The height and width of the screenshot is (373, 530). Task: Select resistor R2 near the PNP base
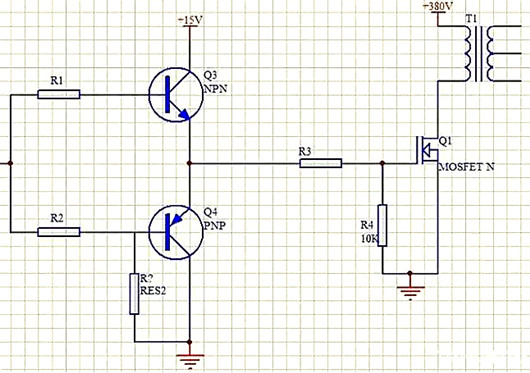59,232
